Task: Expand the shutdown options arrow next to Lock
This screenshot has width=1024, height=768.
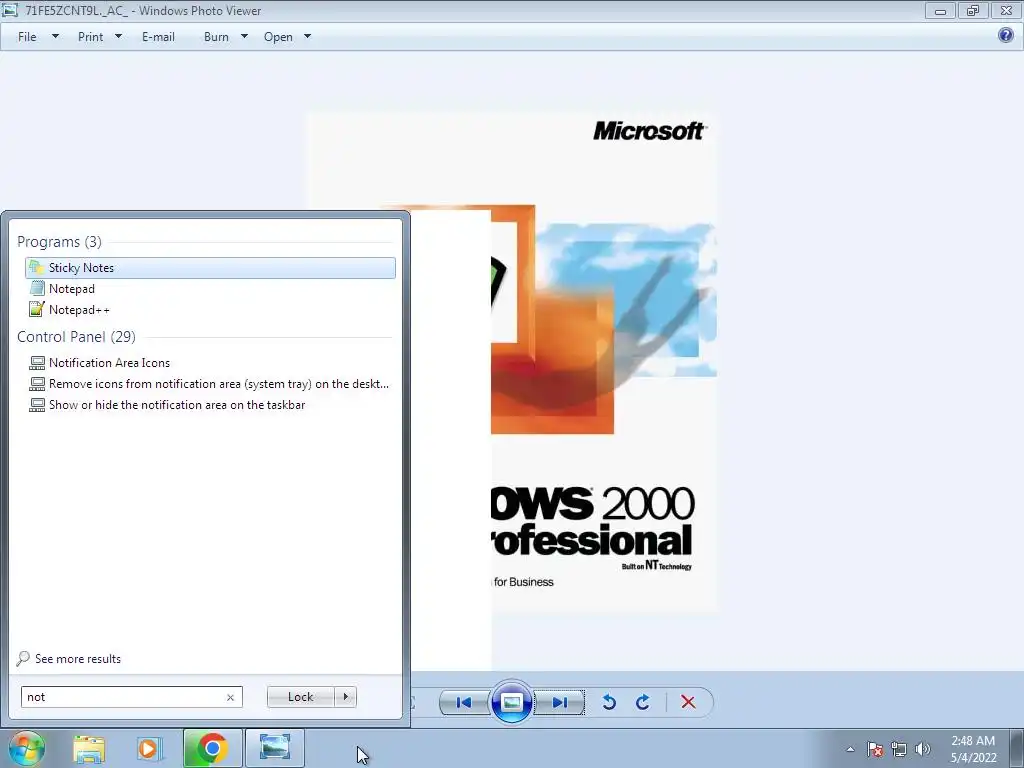Action: 345,697
